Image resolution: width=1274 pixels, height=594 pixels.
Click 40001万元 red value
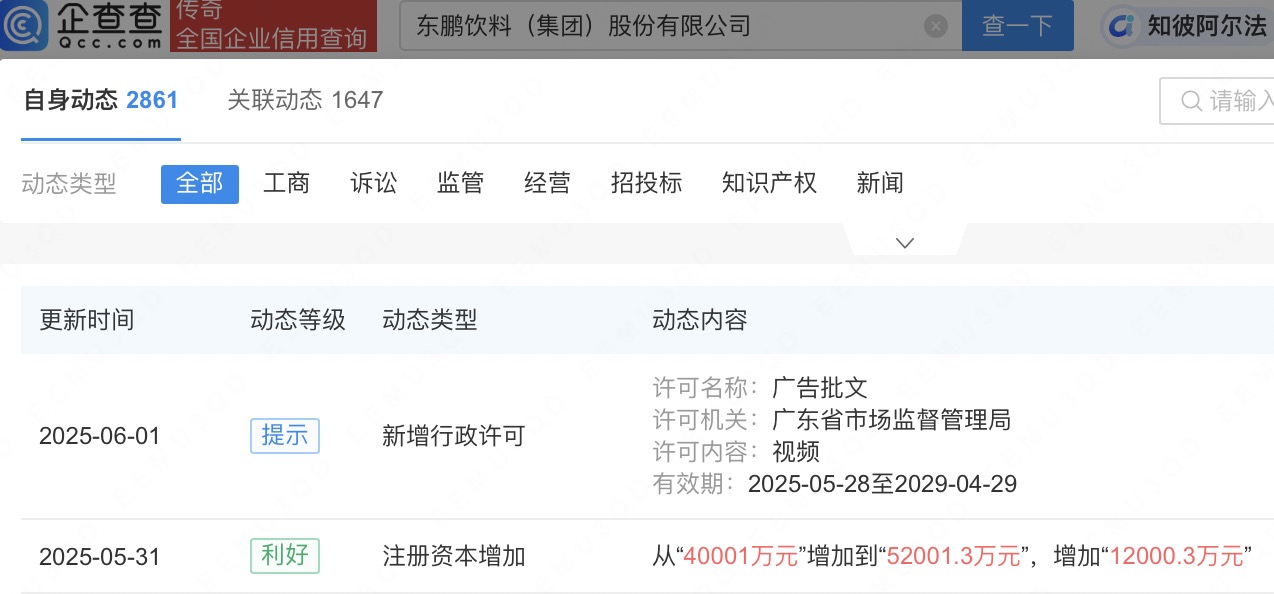(x=741, y=556)
